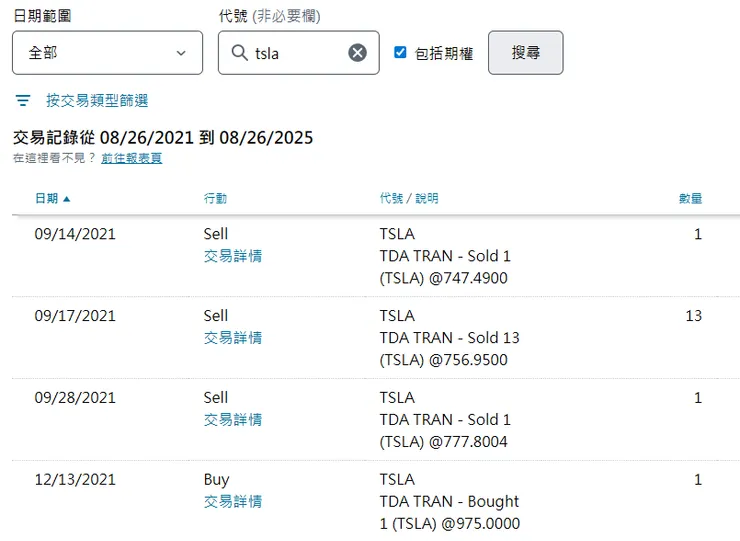Open the 日期範圍 dropdown showing 全部
The image size is (740, 541).
pyautogui.click(x=107, y=53)
